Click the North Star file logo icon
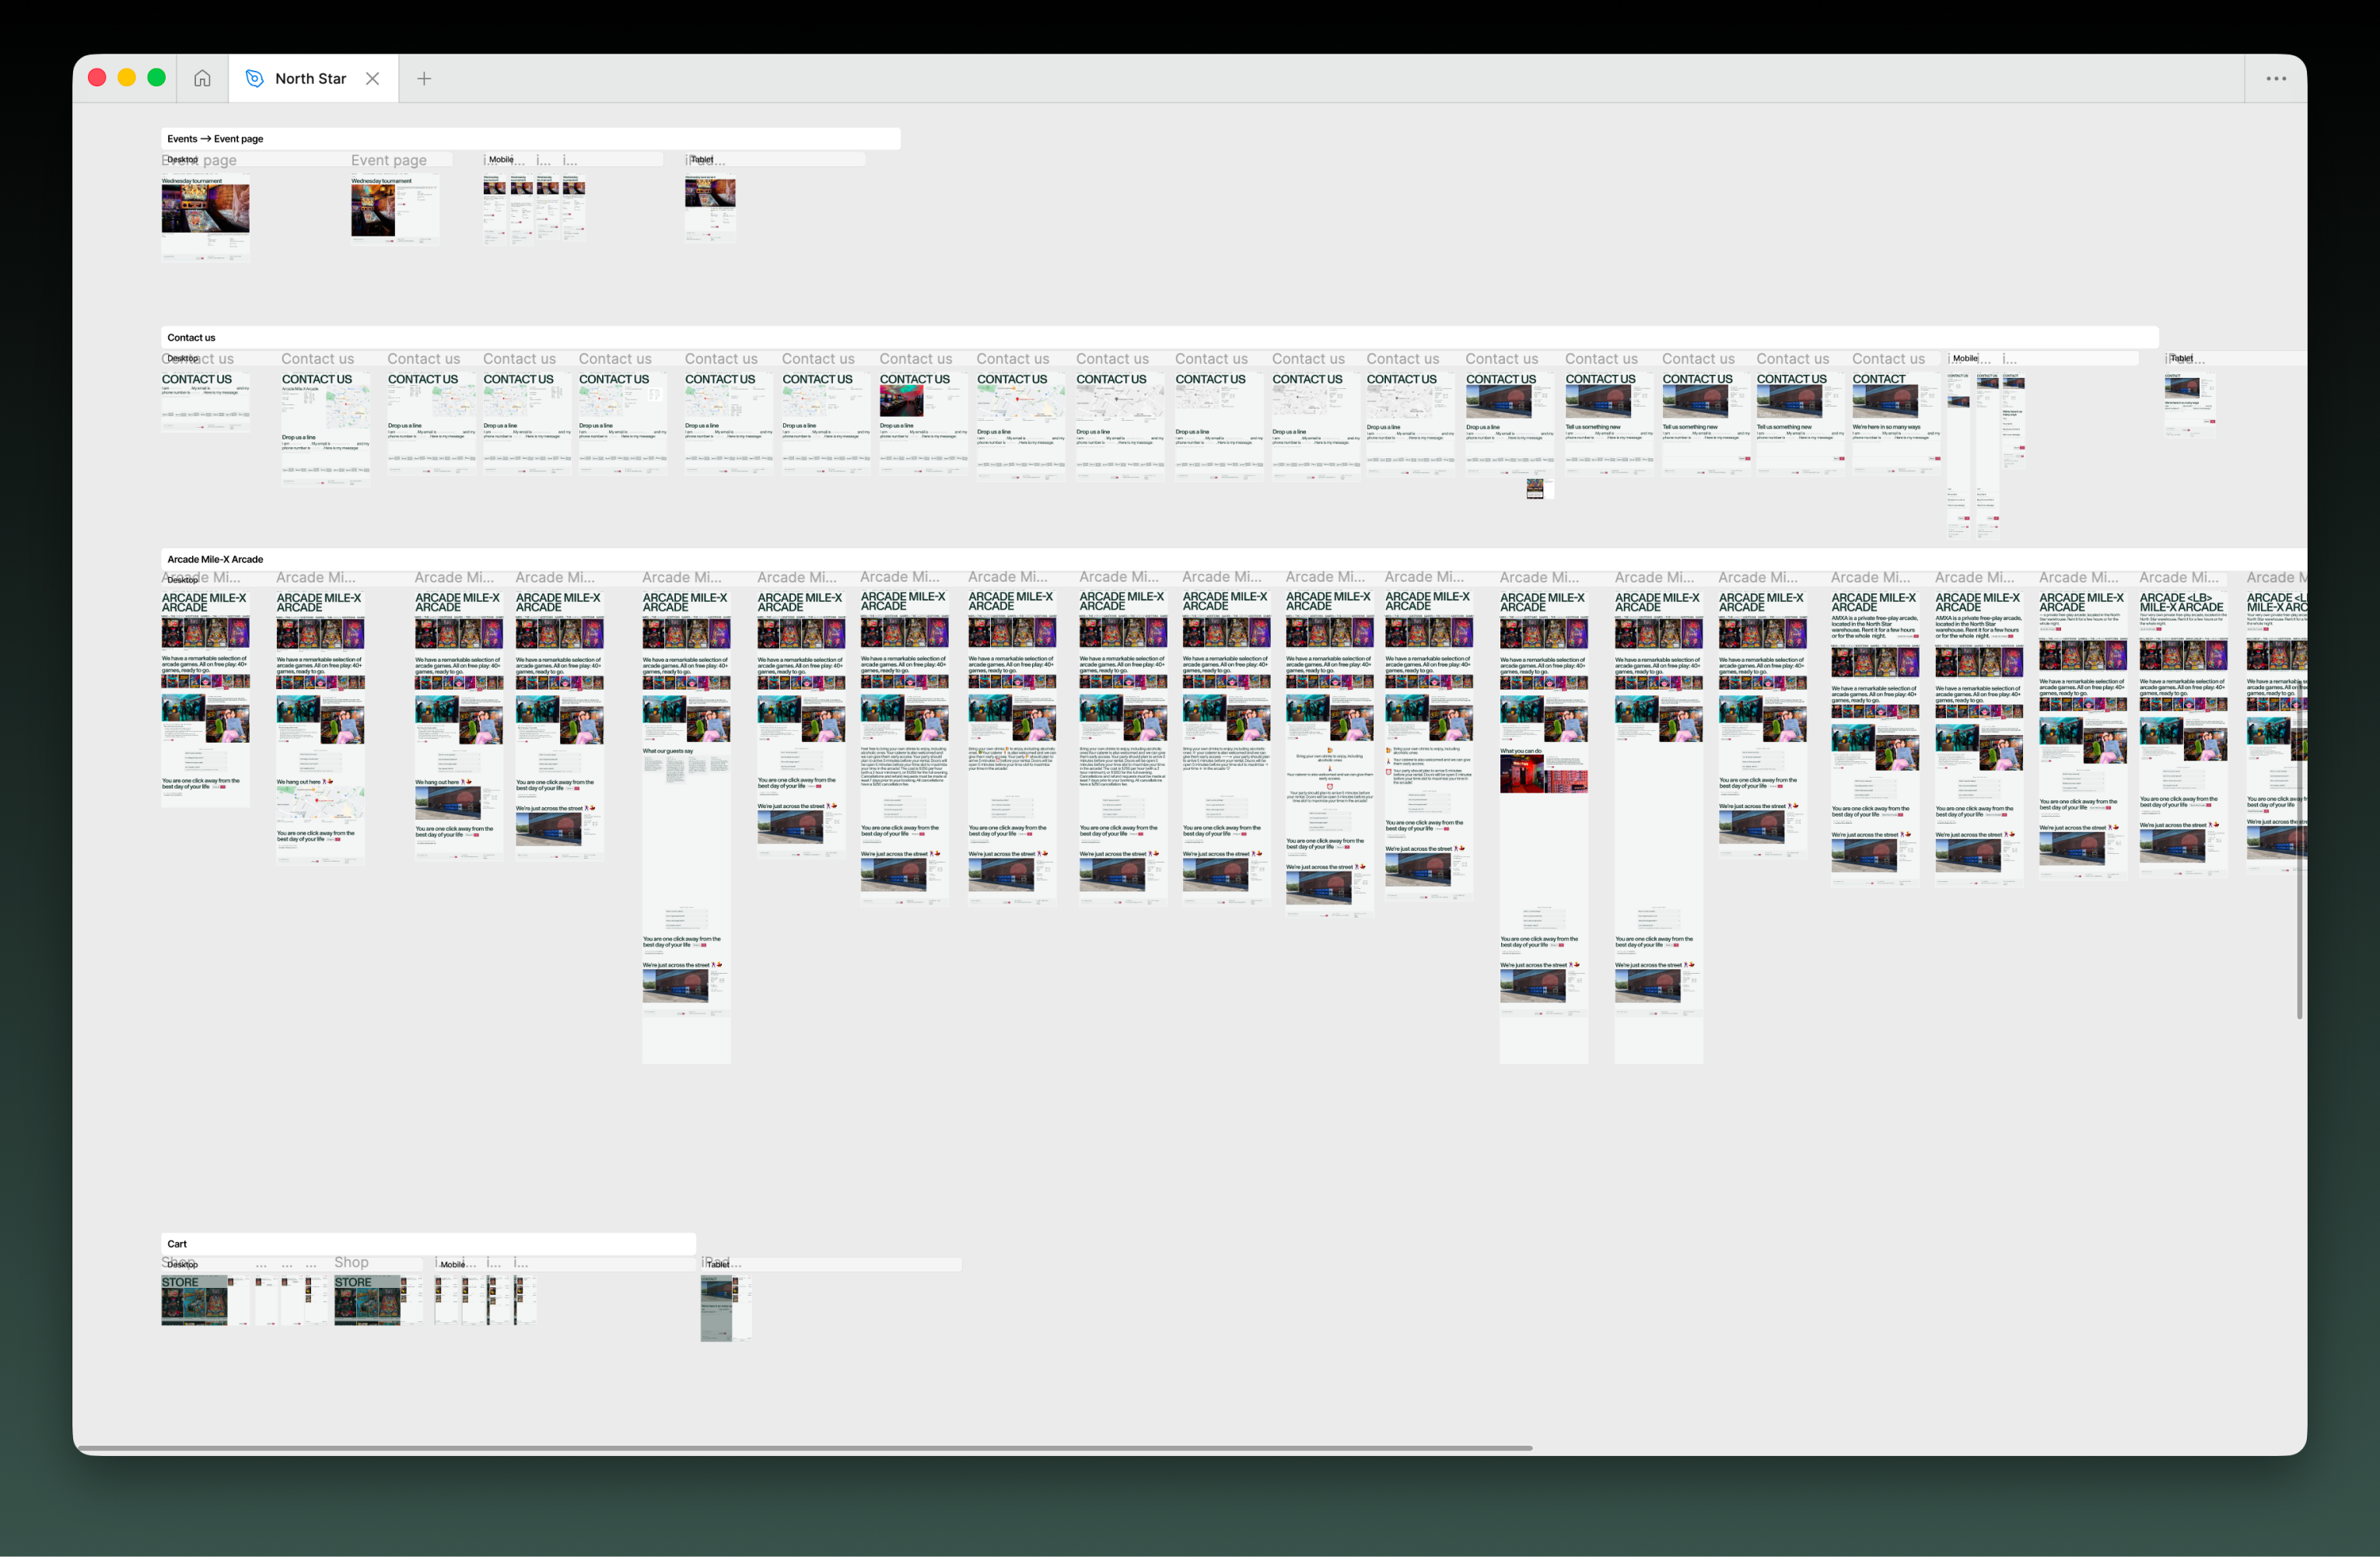2380x1557 pixels. [x=254, y=78]
